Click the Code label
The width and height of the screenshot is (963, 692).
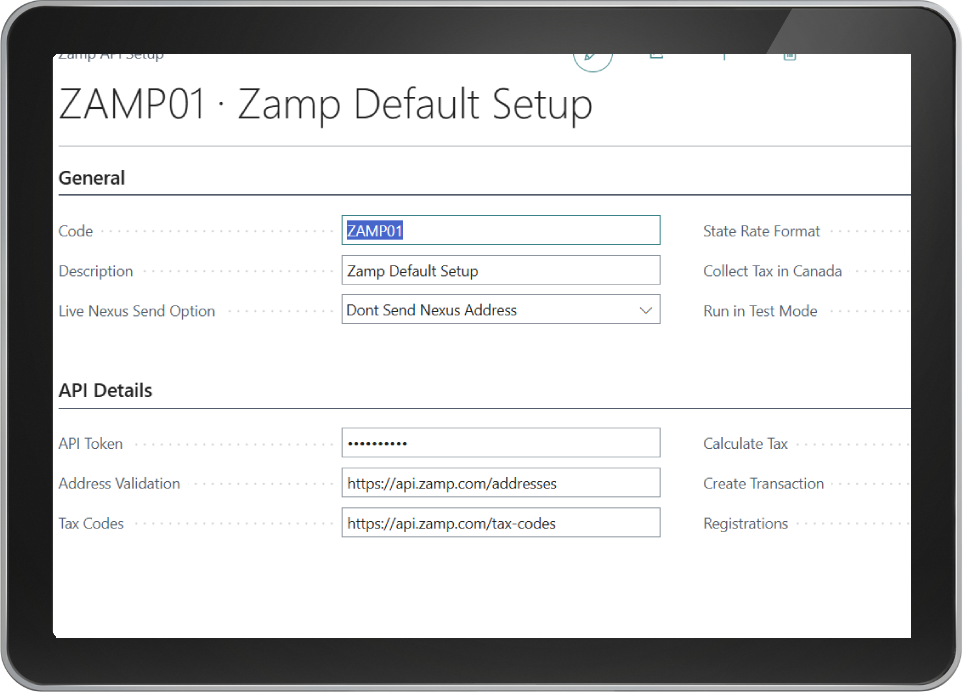pyautogui.click(x=76, y=231)
